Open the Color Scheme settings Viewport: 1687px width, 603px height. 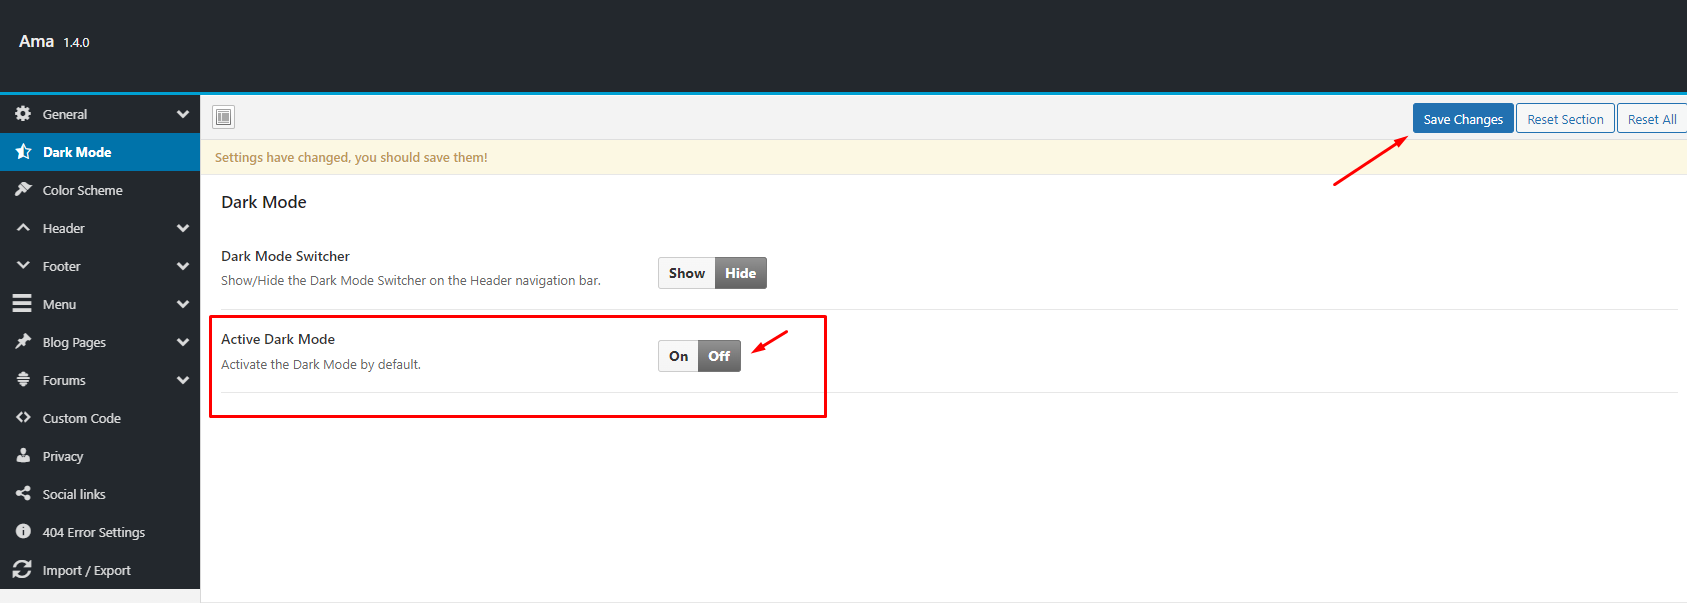coord(100,190)
